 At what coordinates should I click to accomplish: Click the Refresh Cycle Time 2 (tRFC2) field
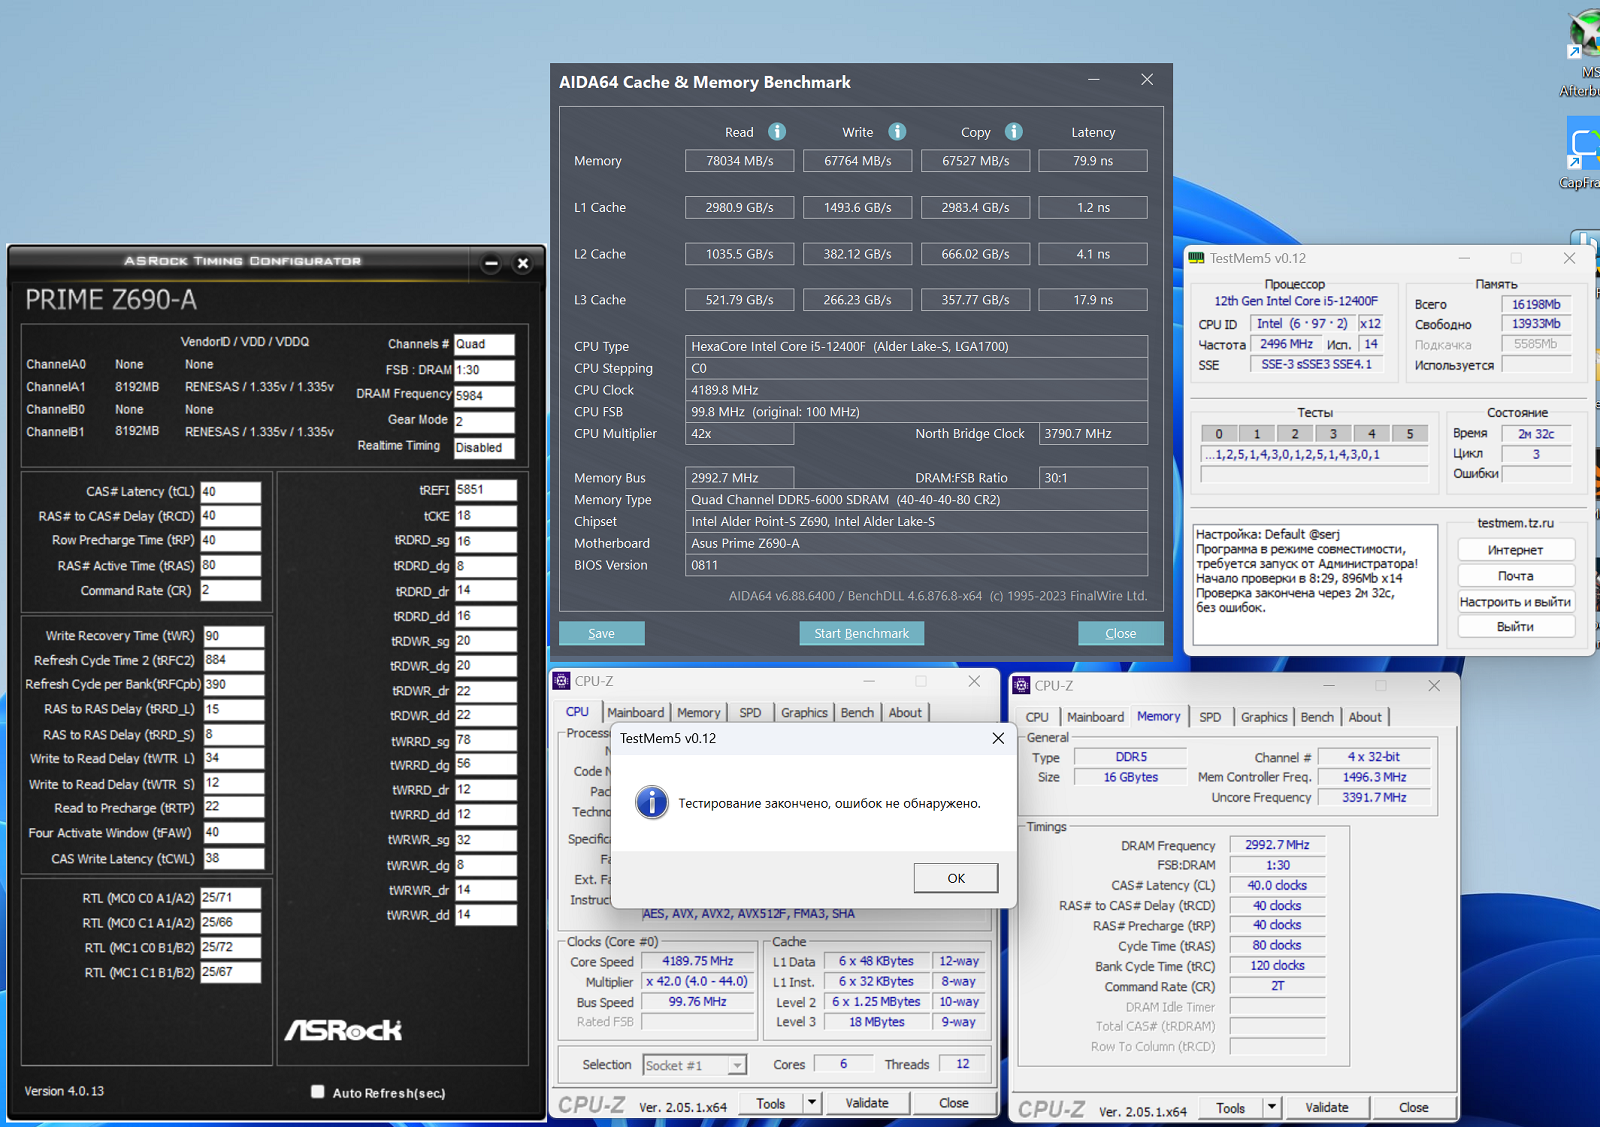[233, 660]
